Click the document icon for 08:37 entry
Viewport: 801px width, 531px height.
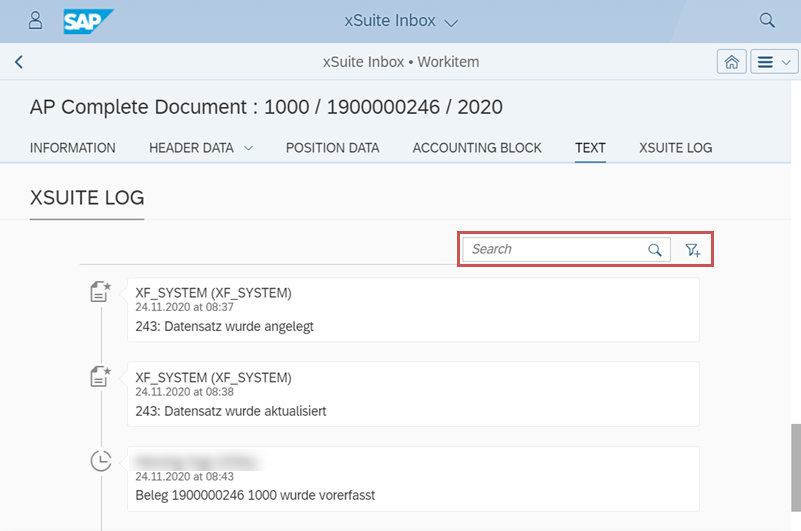pyautogui.click(x=101, y=292)
